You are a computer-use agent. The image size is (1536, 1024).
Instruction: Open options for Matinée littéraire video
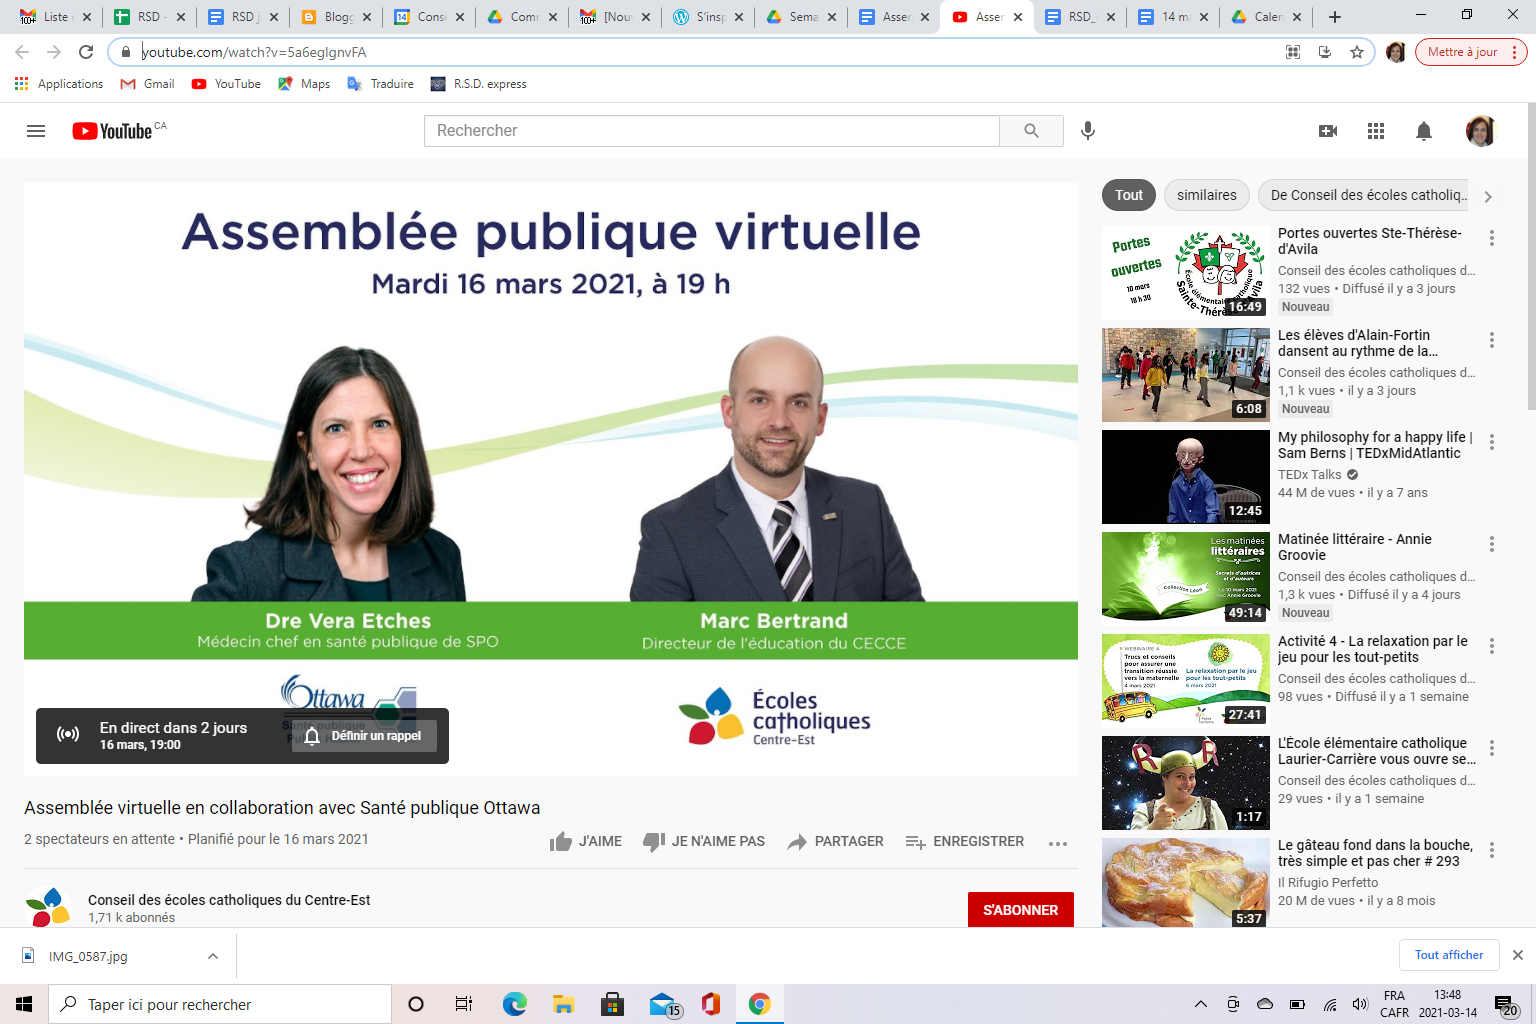pos(1492,544)
